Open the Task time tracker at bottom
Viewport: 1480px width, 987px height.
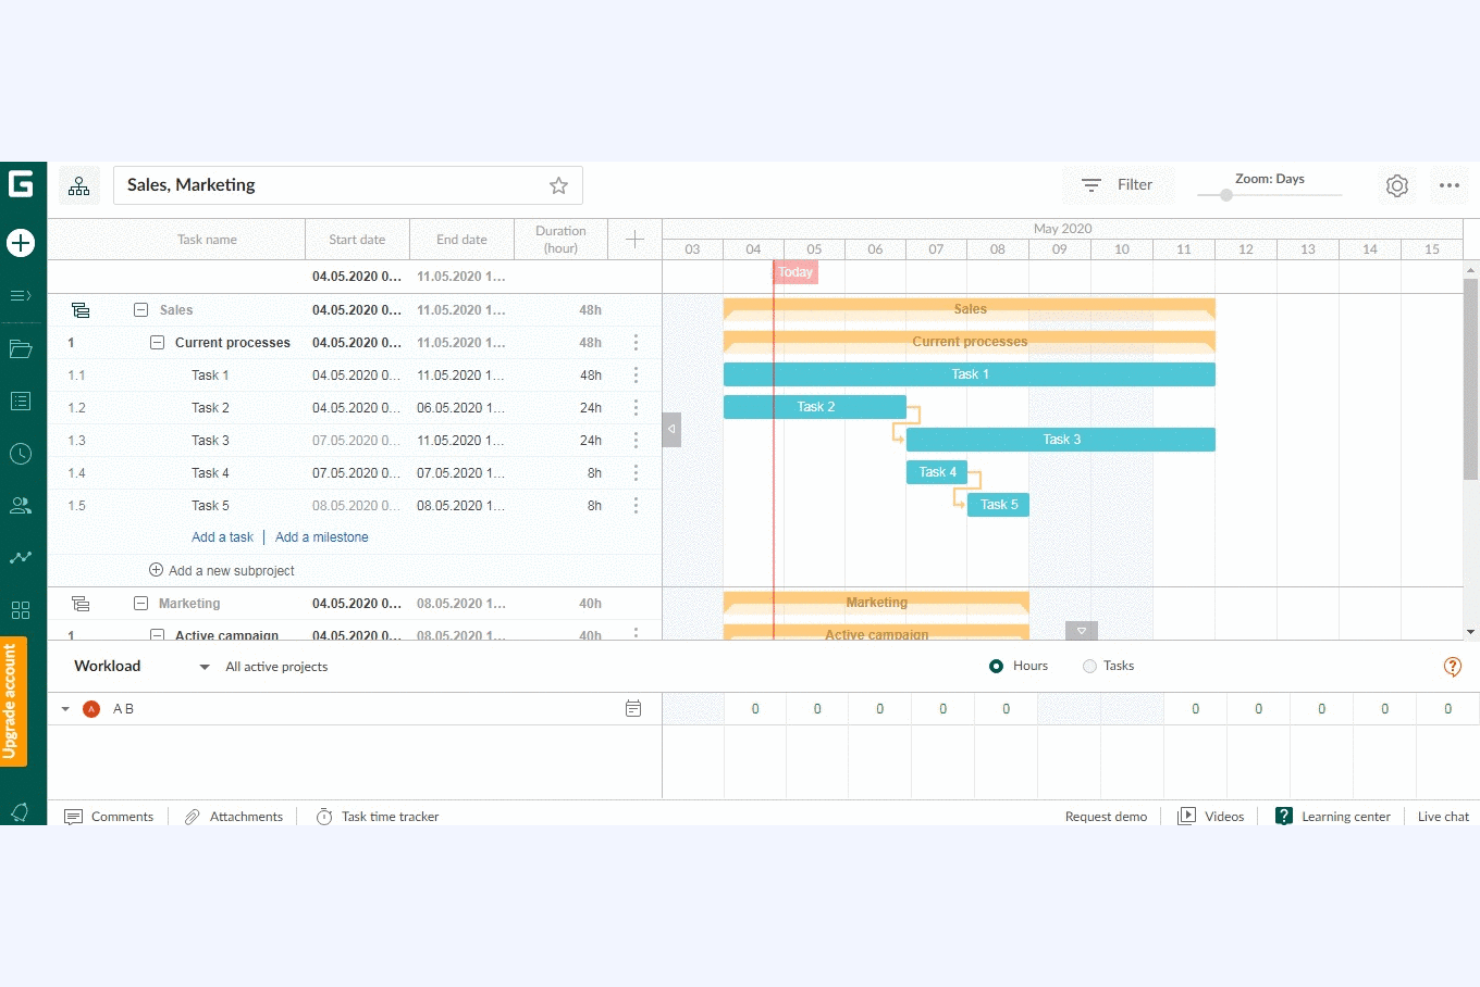pos(377,816)
